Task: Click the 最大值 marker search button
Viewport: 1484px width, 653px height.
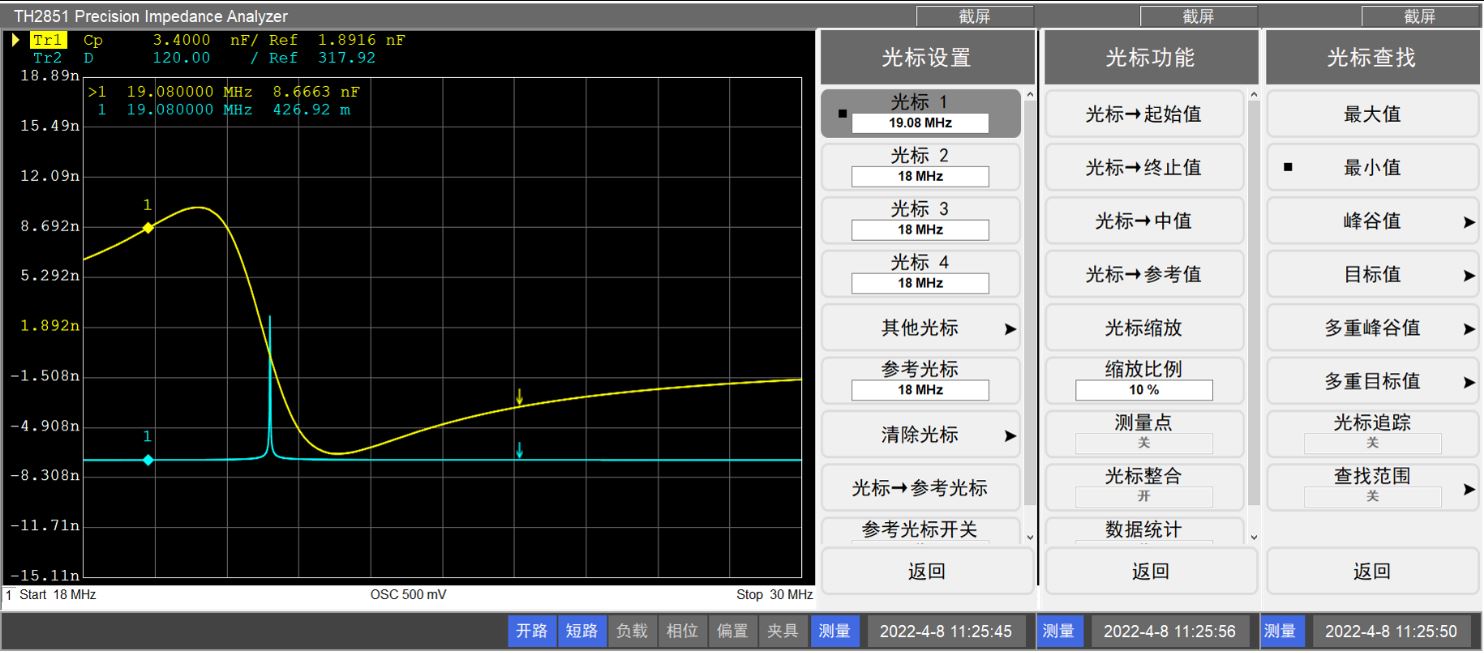Action: pyautogui.click(x=1370, y=114)
